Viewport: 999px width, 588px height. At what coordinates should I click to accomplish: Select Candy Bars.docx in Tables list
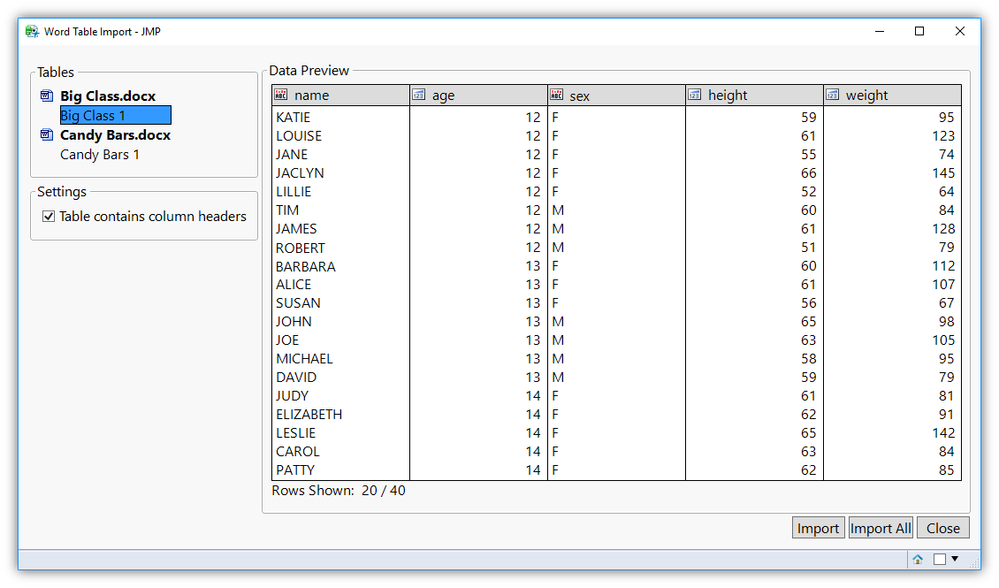pyautogui.click(x=115, y=135)
